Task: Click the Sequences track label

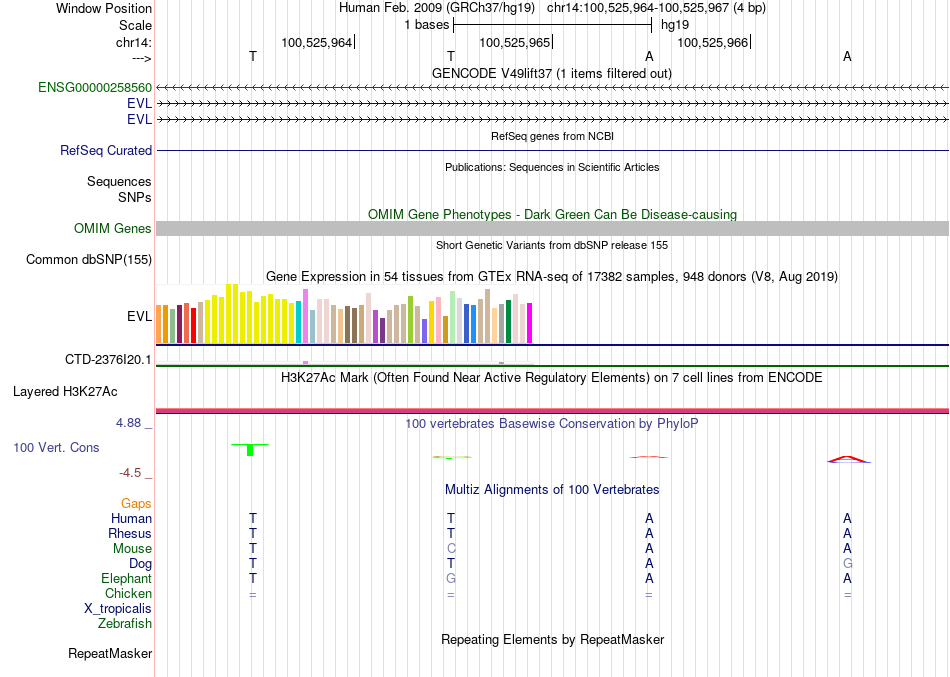Action: click(119, 181)
